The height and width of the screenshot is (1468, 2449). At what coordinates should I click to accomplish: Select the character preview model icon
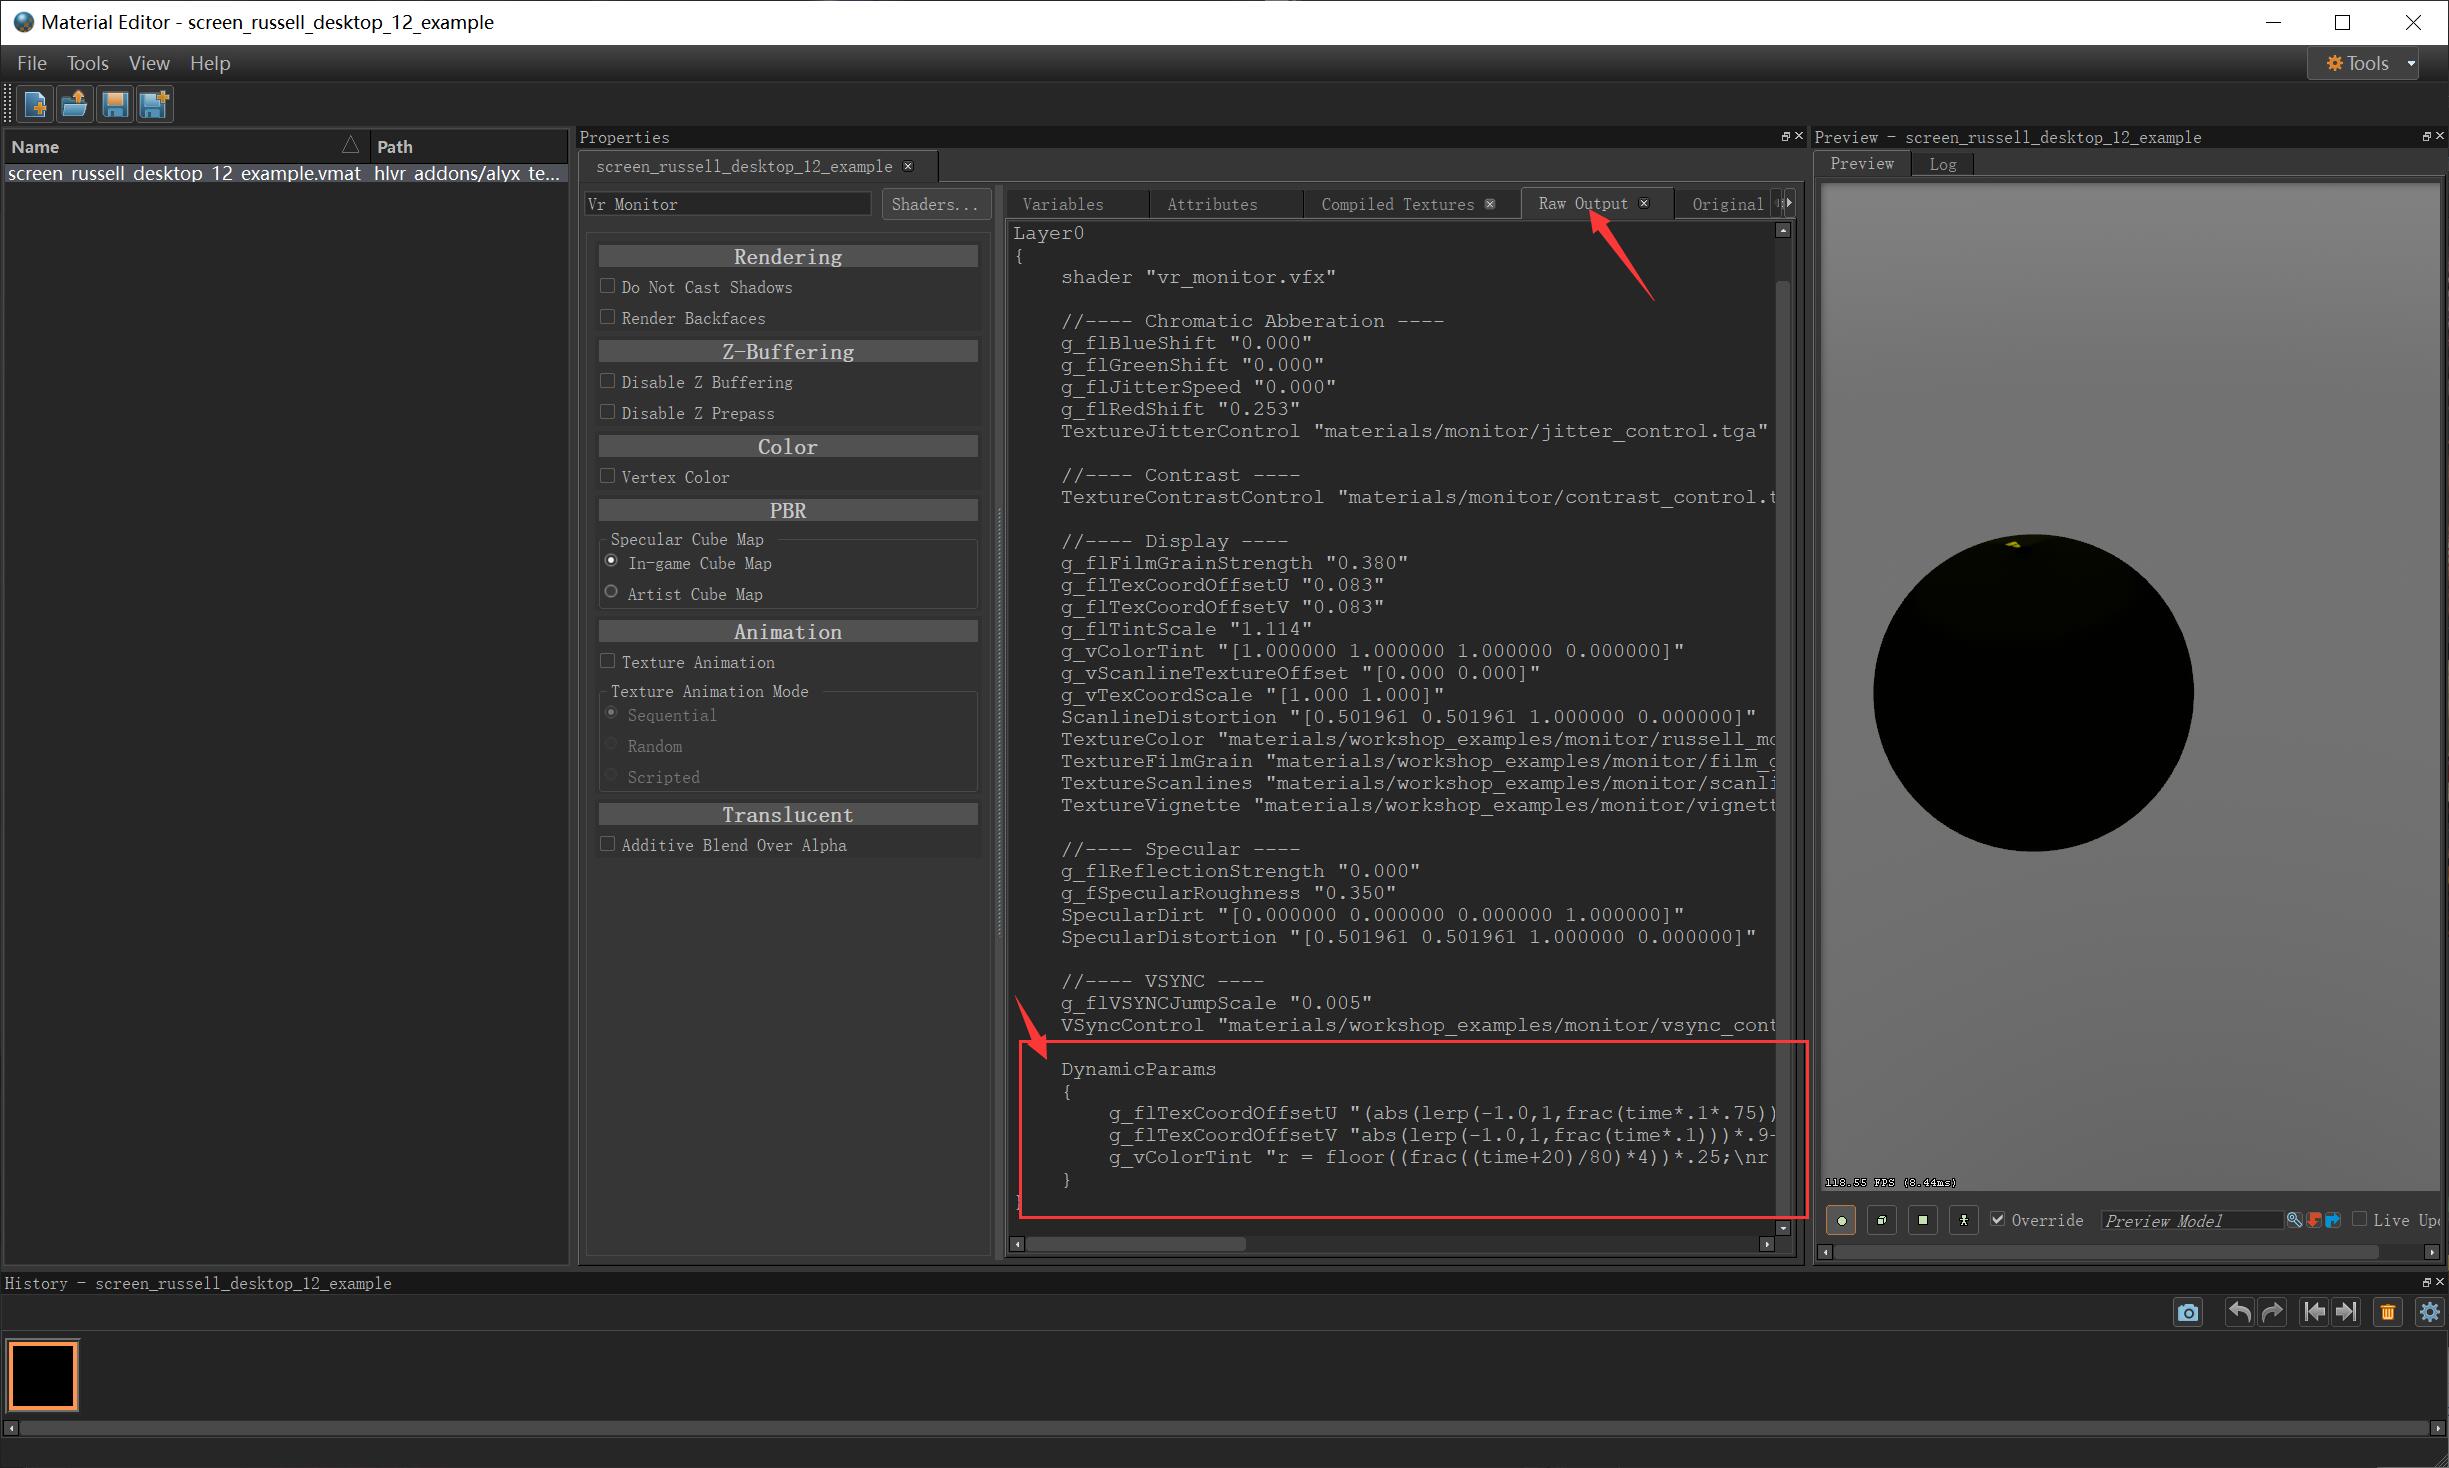(x=1964, y=1220)
